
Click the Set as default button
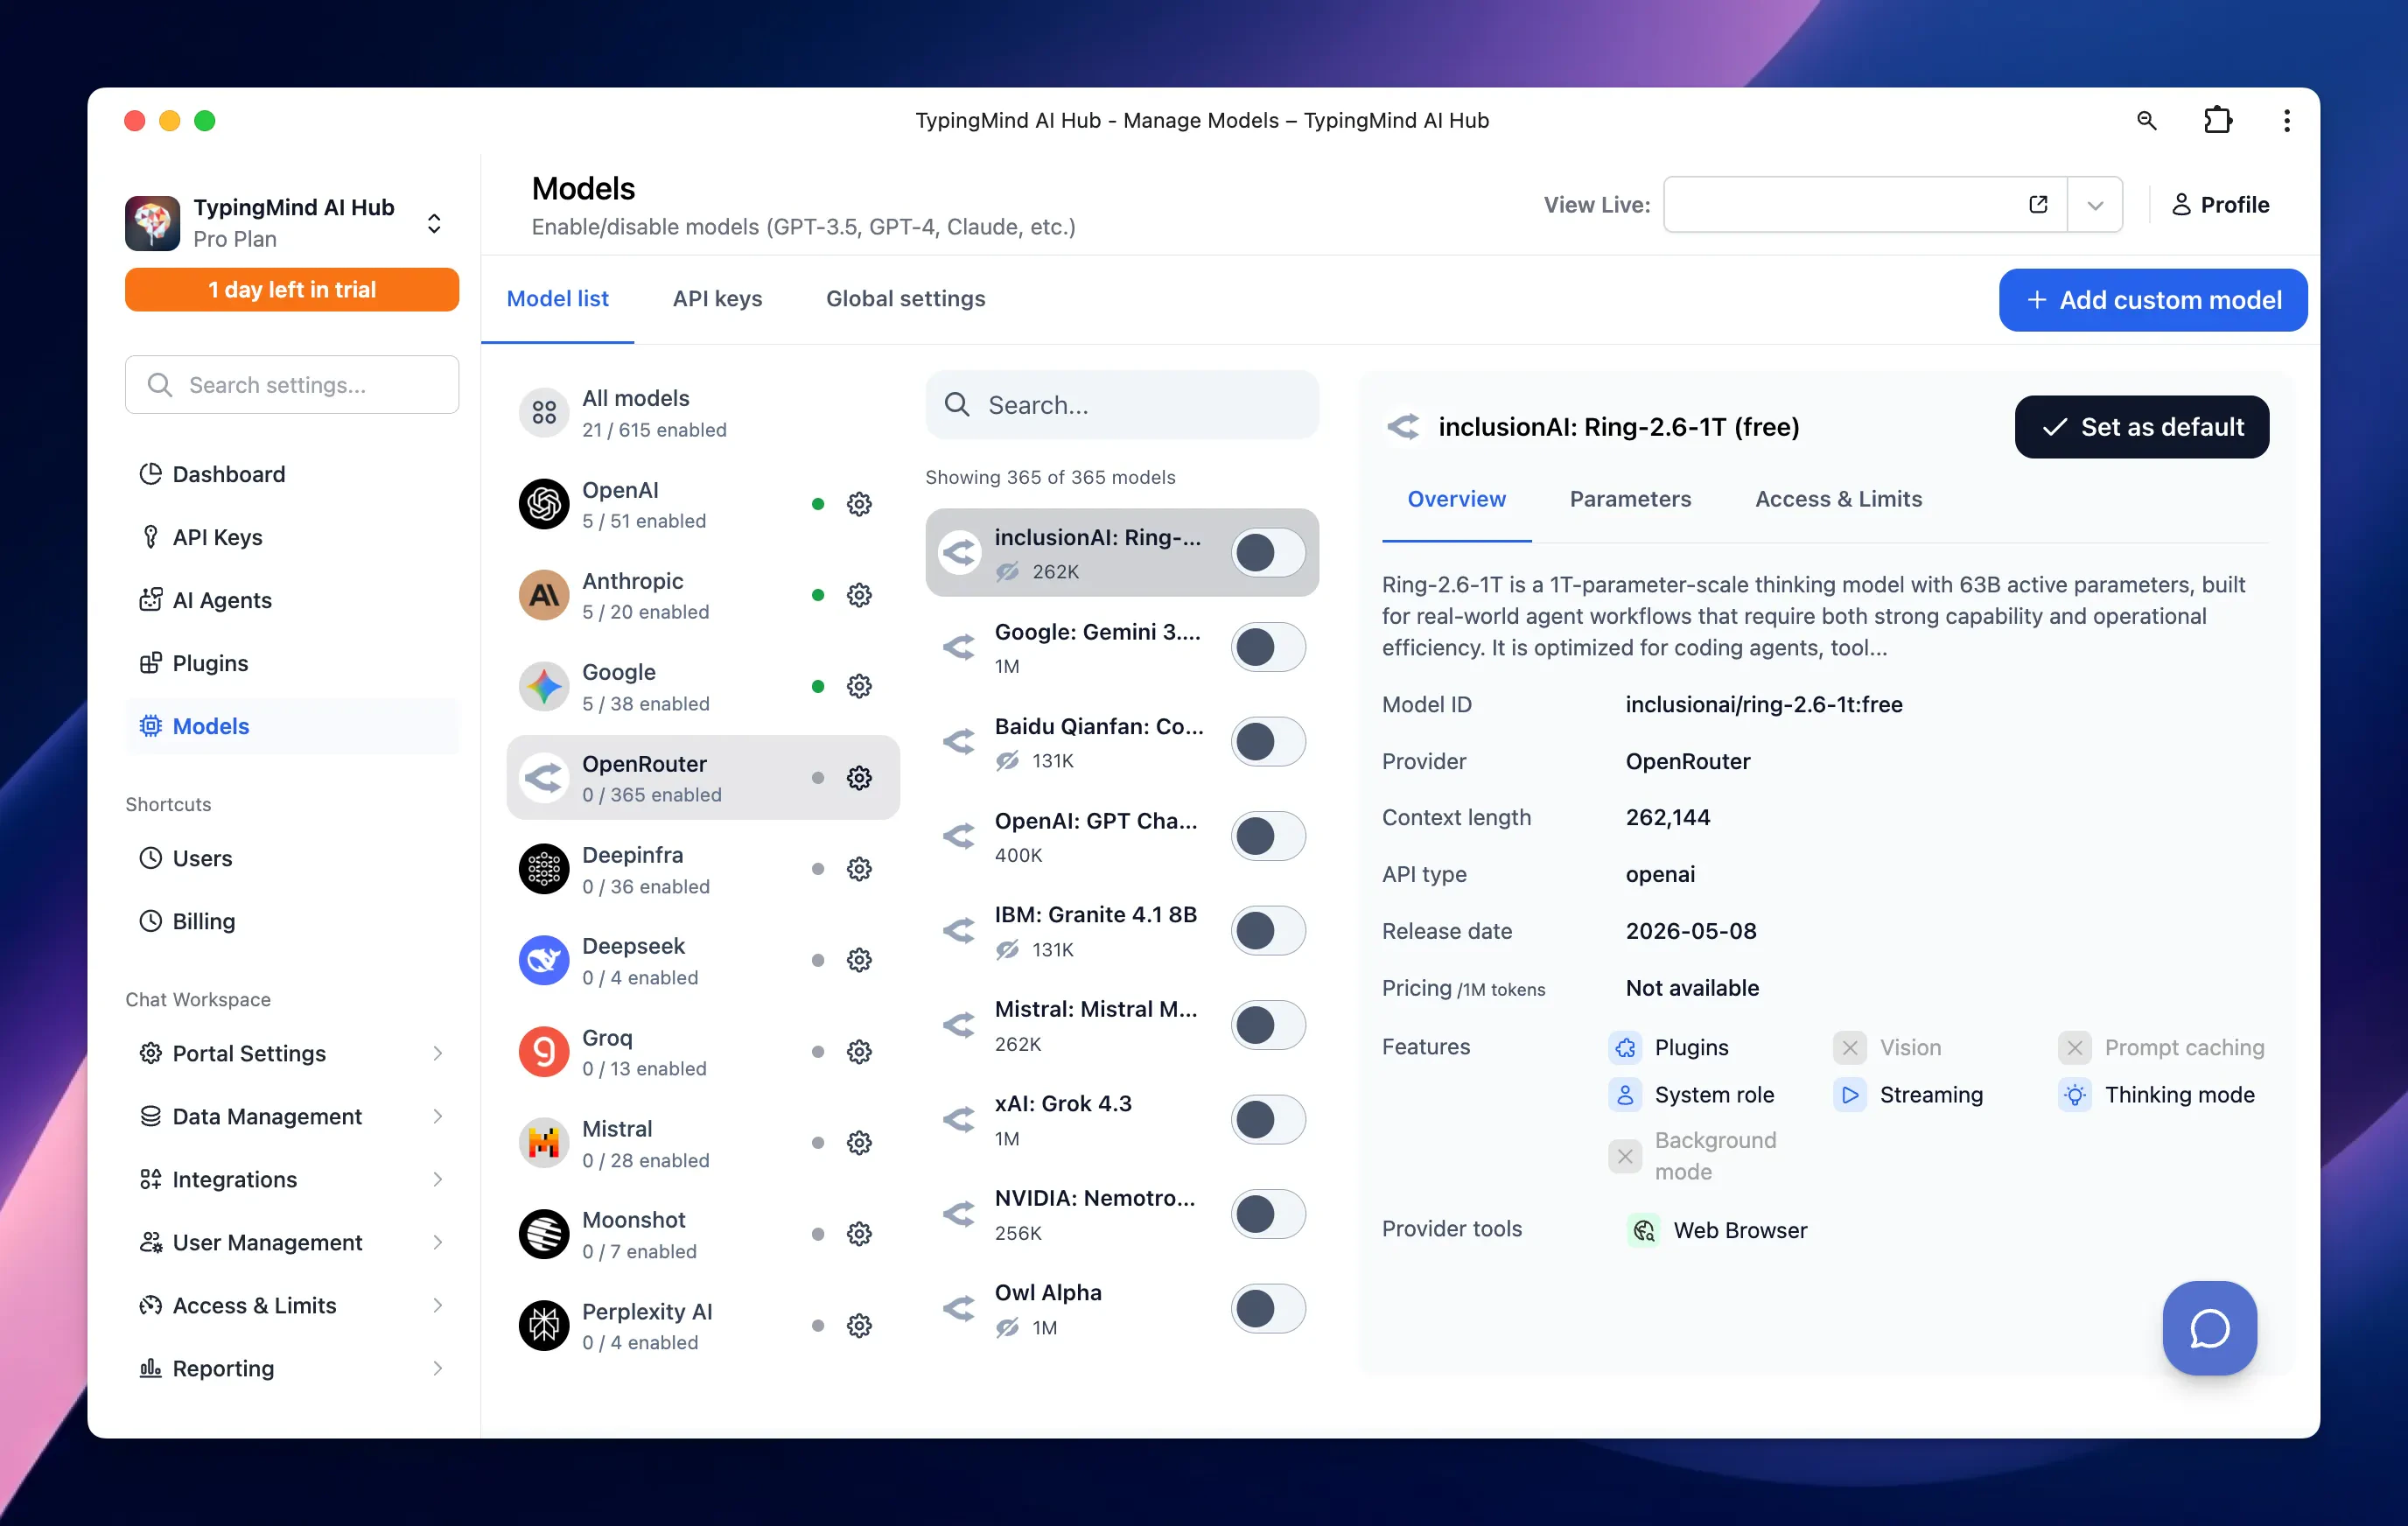tap(2141, 427)
